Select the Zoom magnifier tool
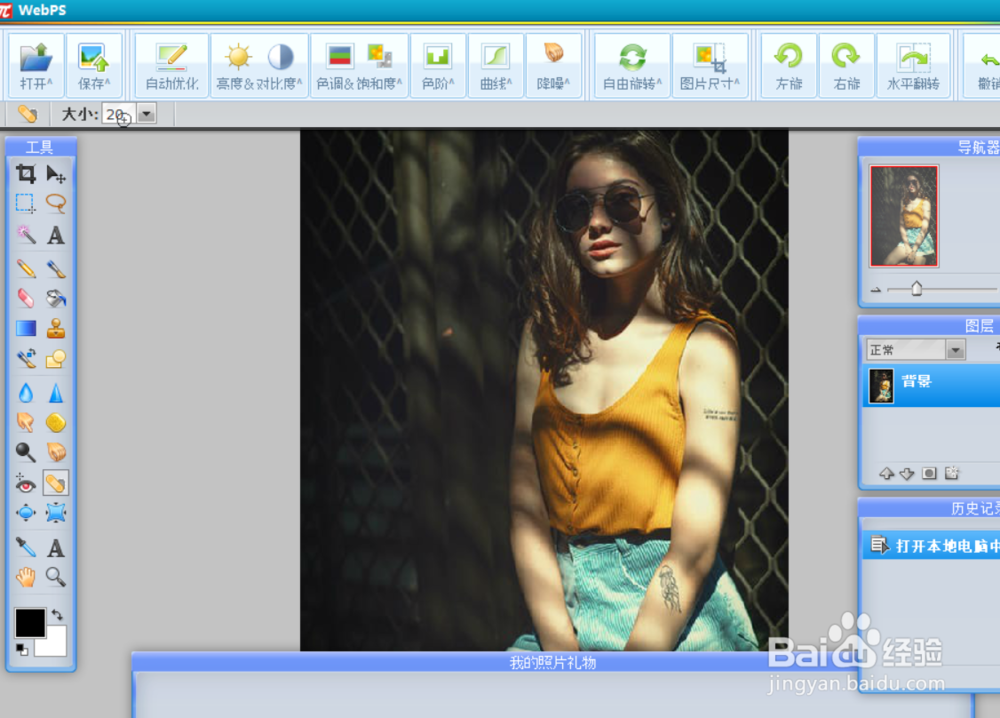Screen dimensions: 1000x718 coord(56,577)
